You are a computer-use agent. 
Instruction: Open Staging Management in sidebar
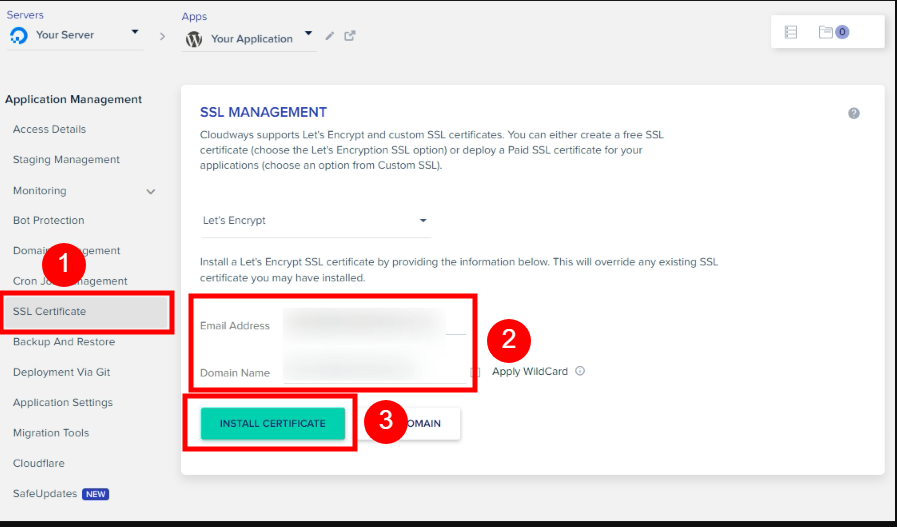(66, 160)
